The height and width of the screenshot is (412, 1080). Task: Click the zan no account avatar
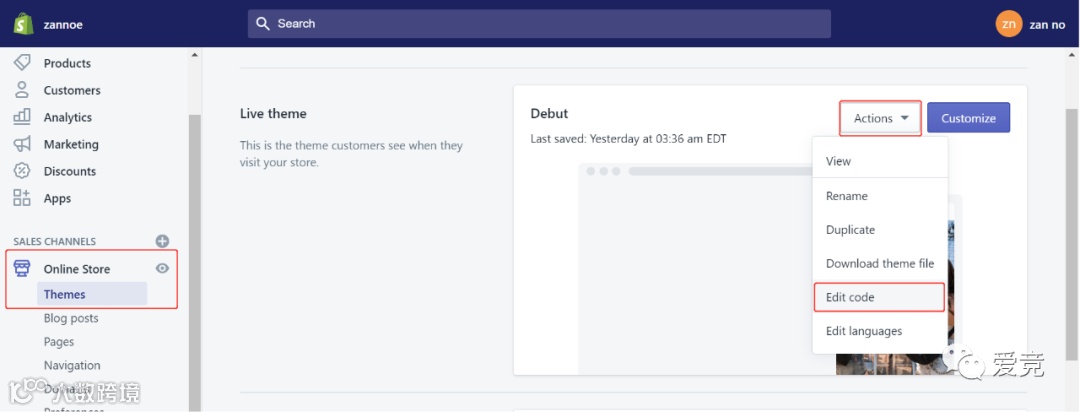[1009, 24]
